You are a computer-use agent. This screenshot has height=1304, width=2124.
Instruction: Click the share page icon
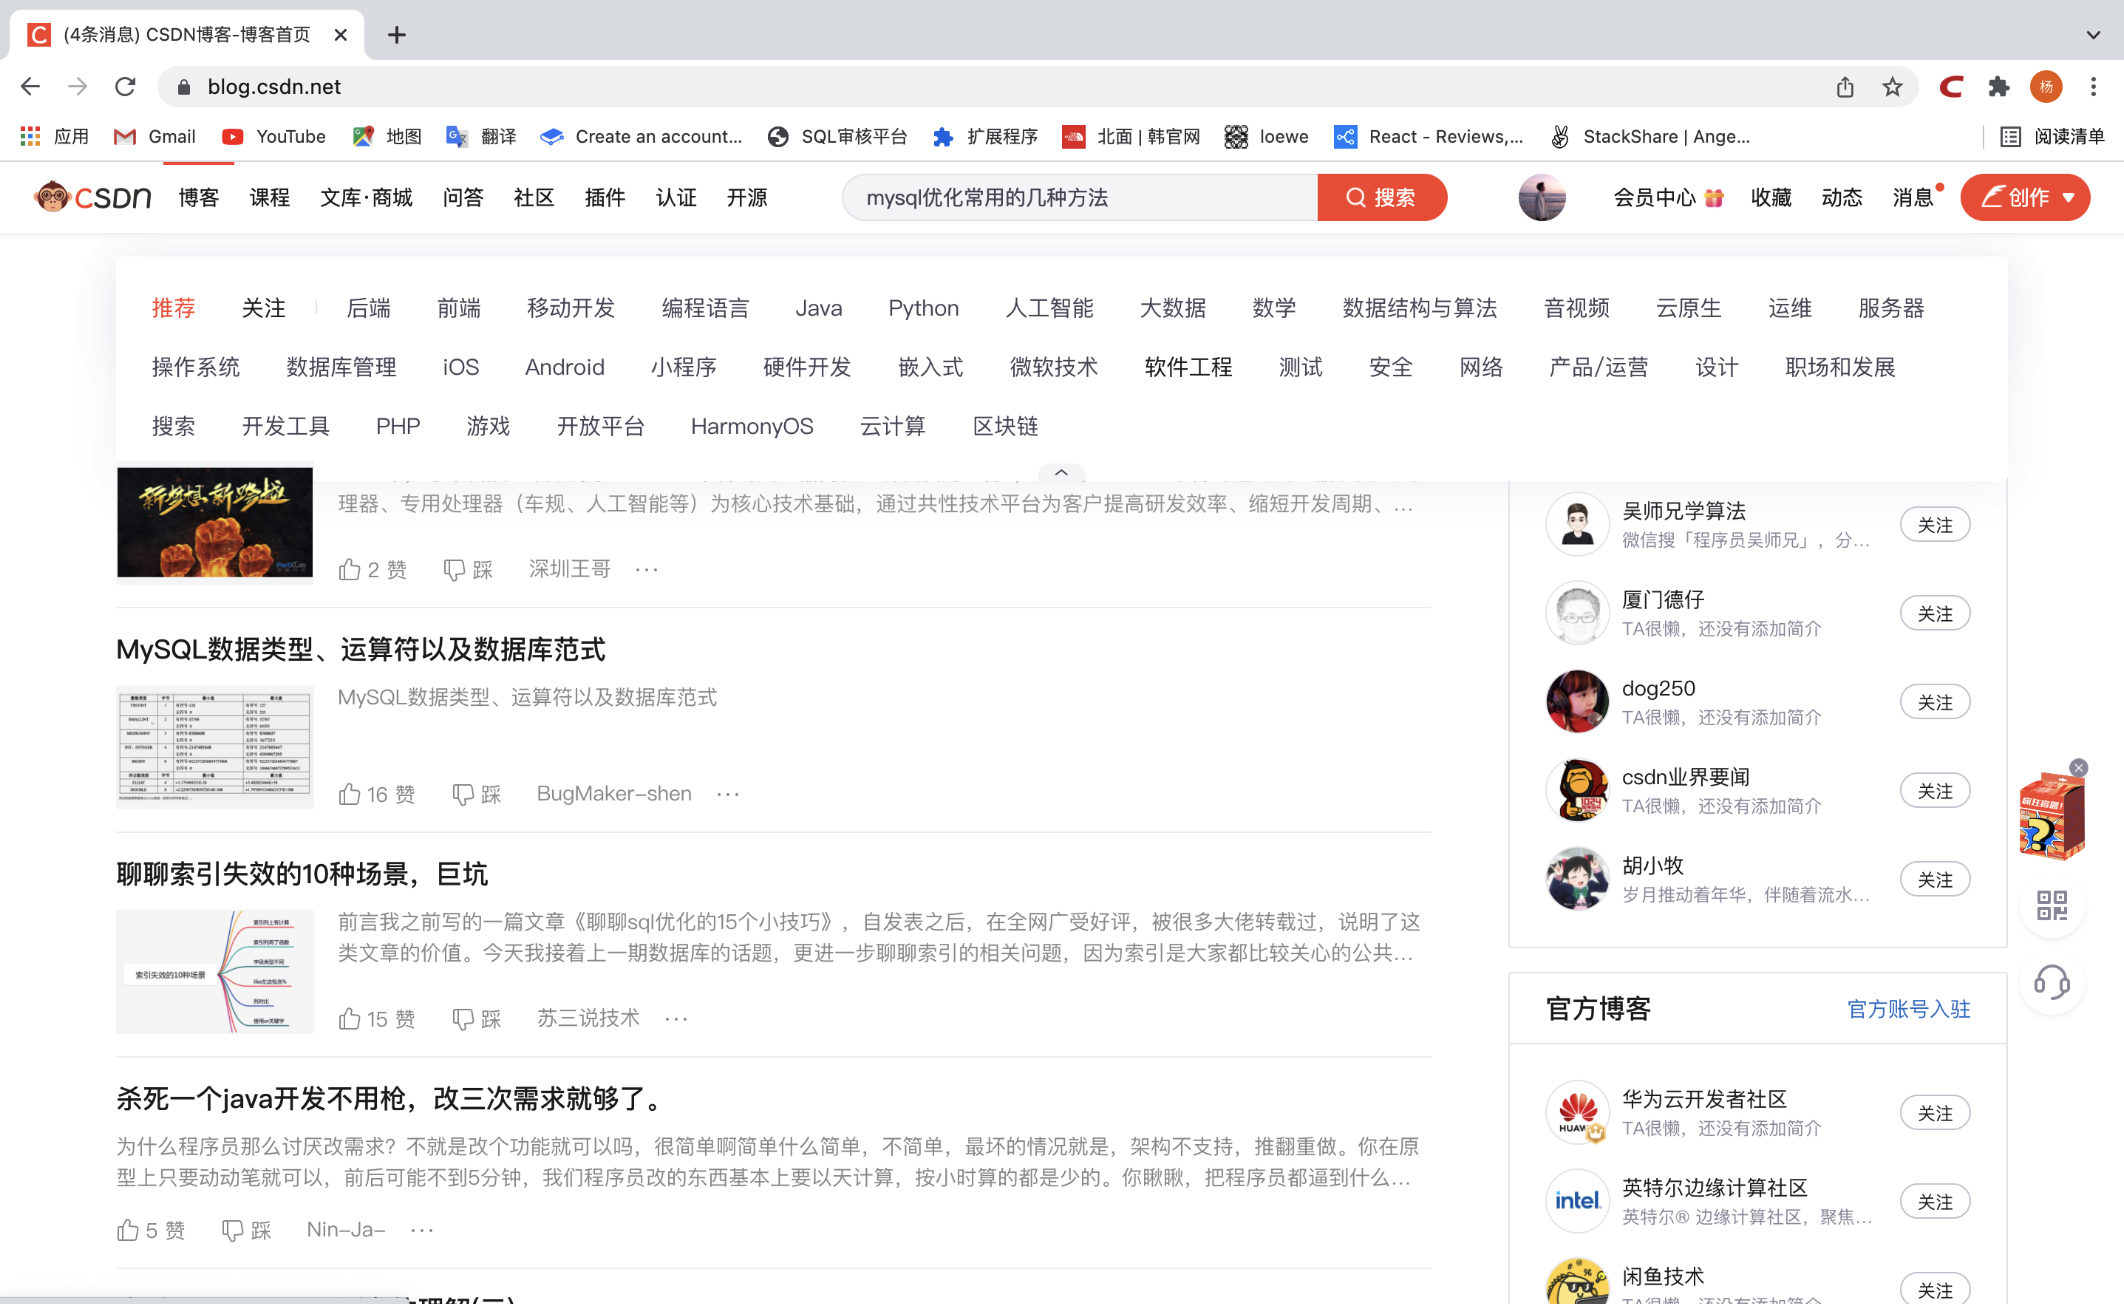[1845, 87]
